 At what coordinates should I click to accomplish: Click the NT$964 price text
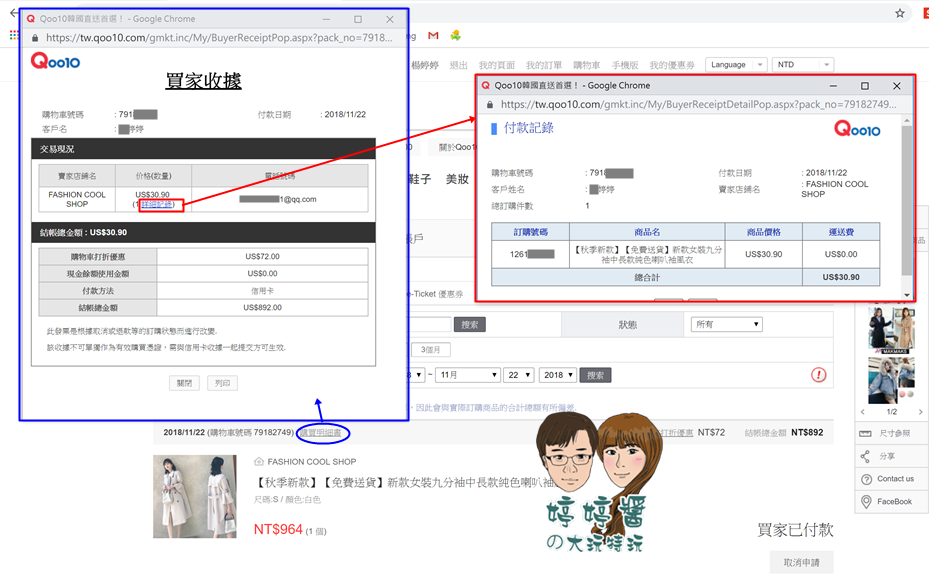coord(278,530)
